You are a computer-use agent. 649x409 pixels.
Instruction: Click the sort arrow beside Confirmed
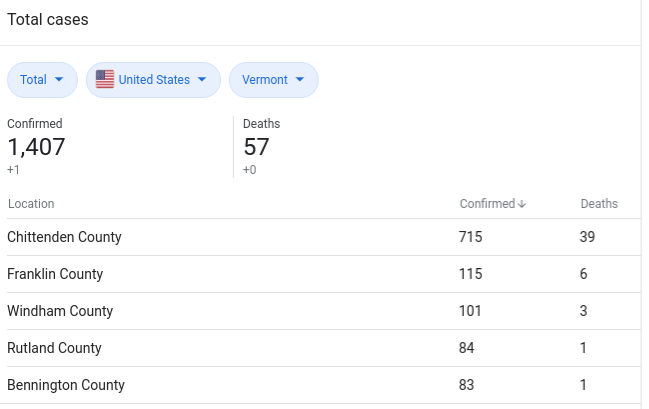[522, 204]
